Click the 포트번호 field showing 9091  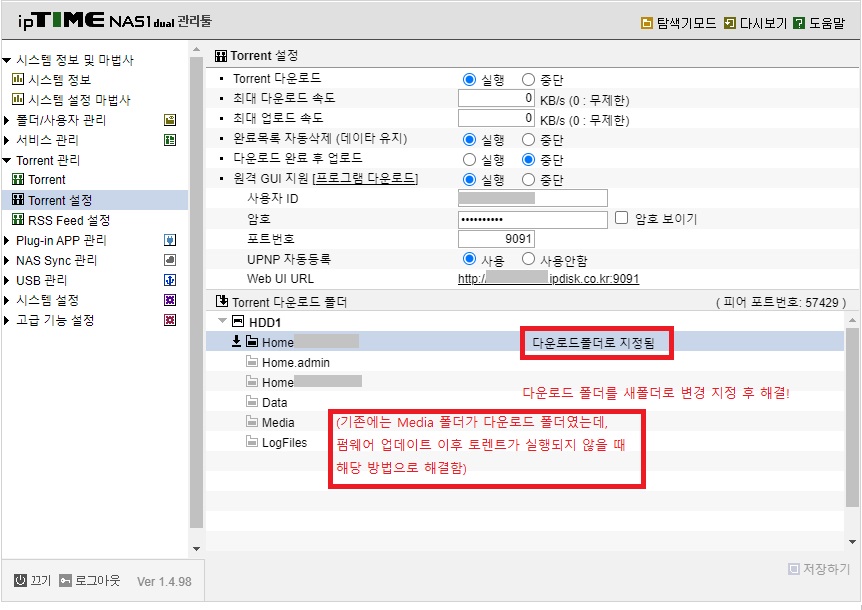(x=496, y=239)
